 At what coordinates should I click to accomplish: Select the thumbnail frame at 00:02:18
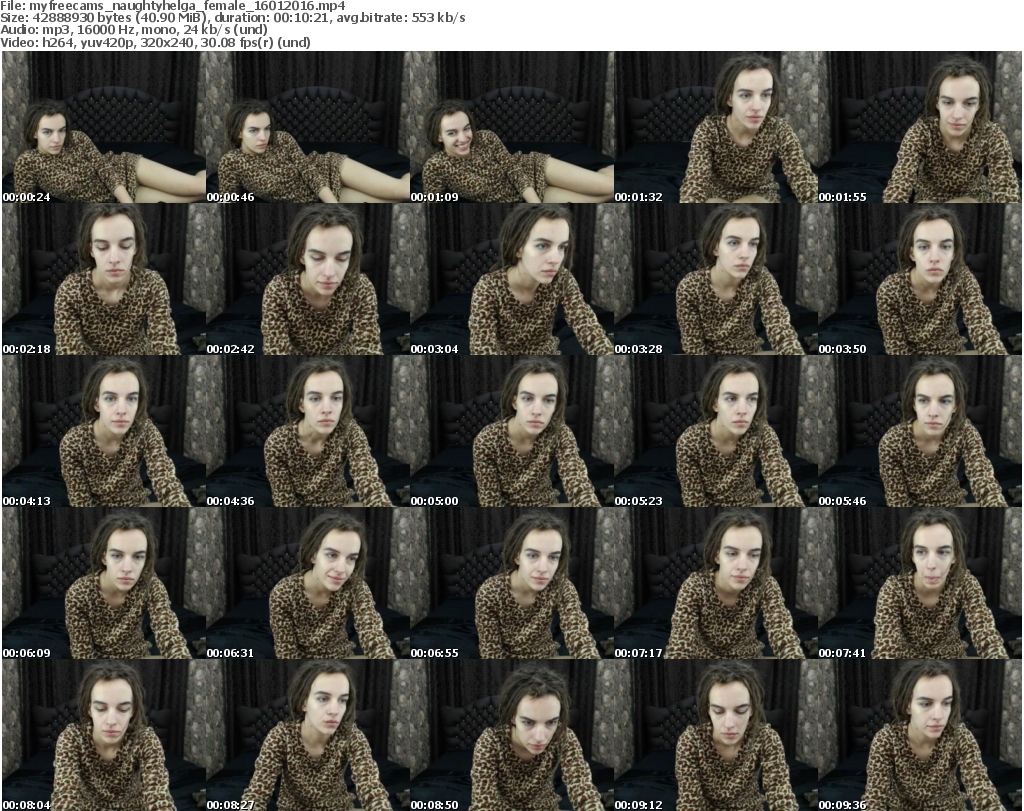104,279
